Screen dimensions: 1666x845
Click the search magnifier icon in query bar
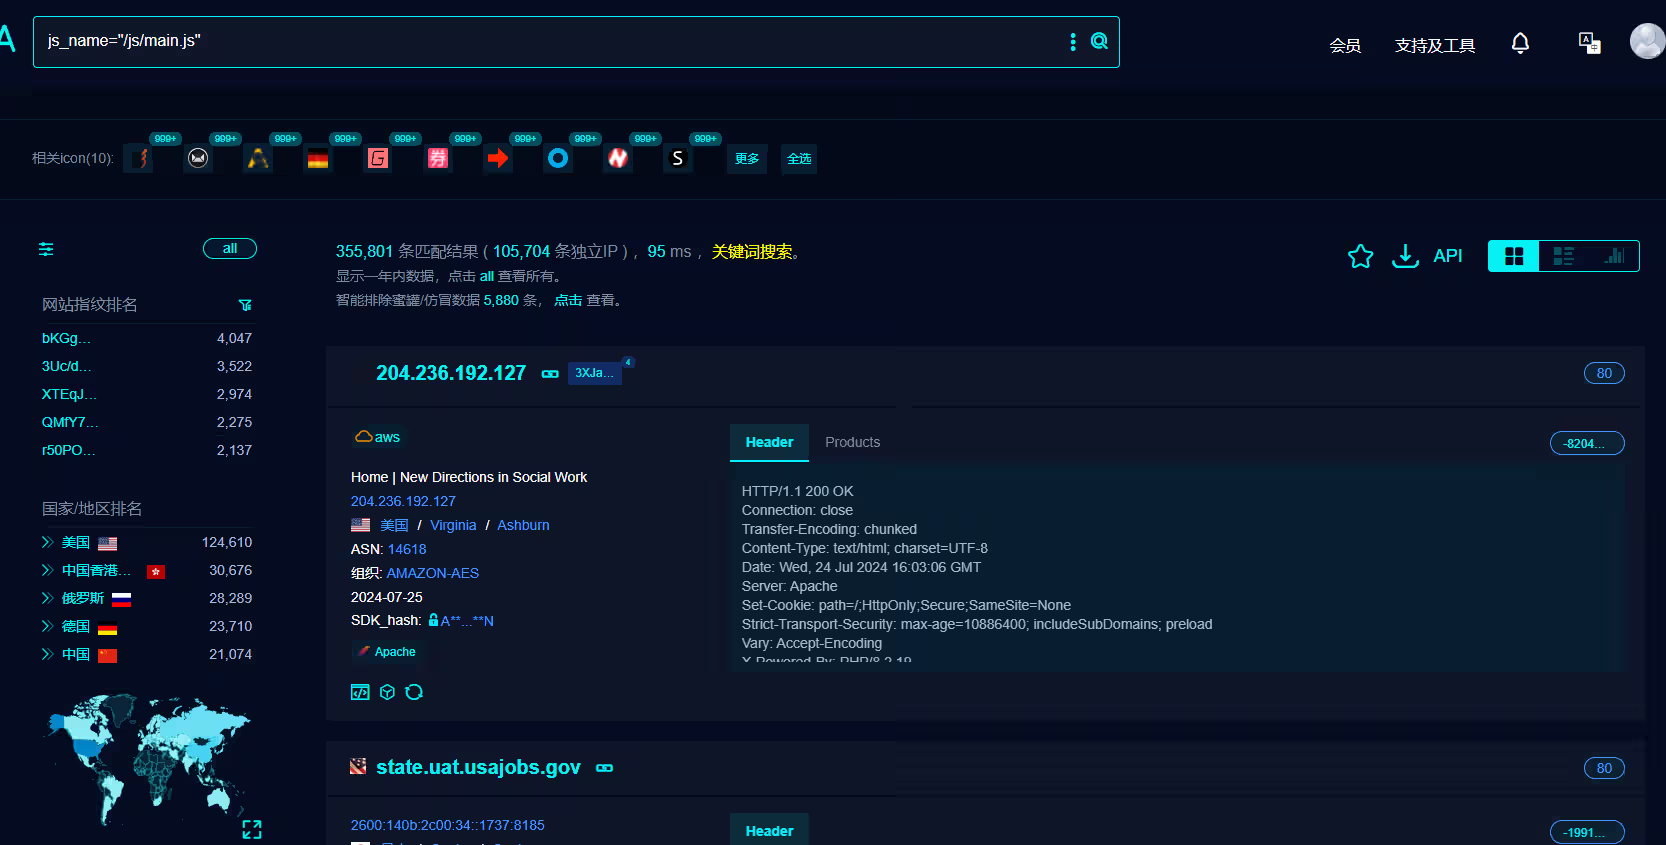(1099, 41)
